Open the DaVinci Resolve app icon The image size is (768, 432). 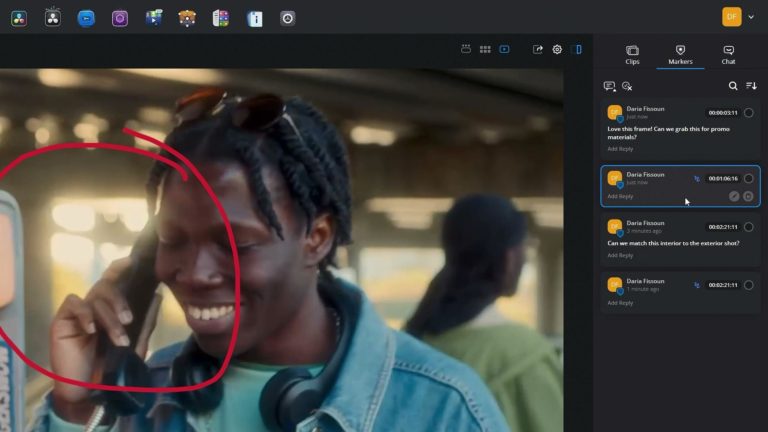click(x=19, y=19)
